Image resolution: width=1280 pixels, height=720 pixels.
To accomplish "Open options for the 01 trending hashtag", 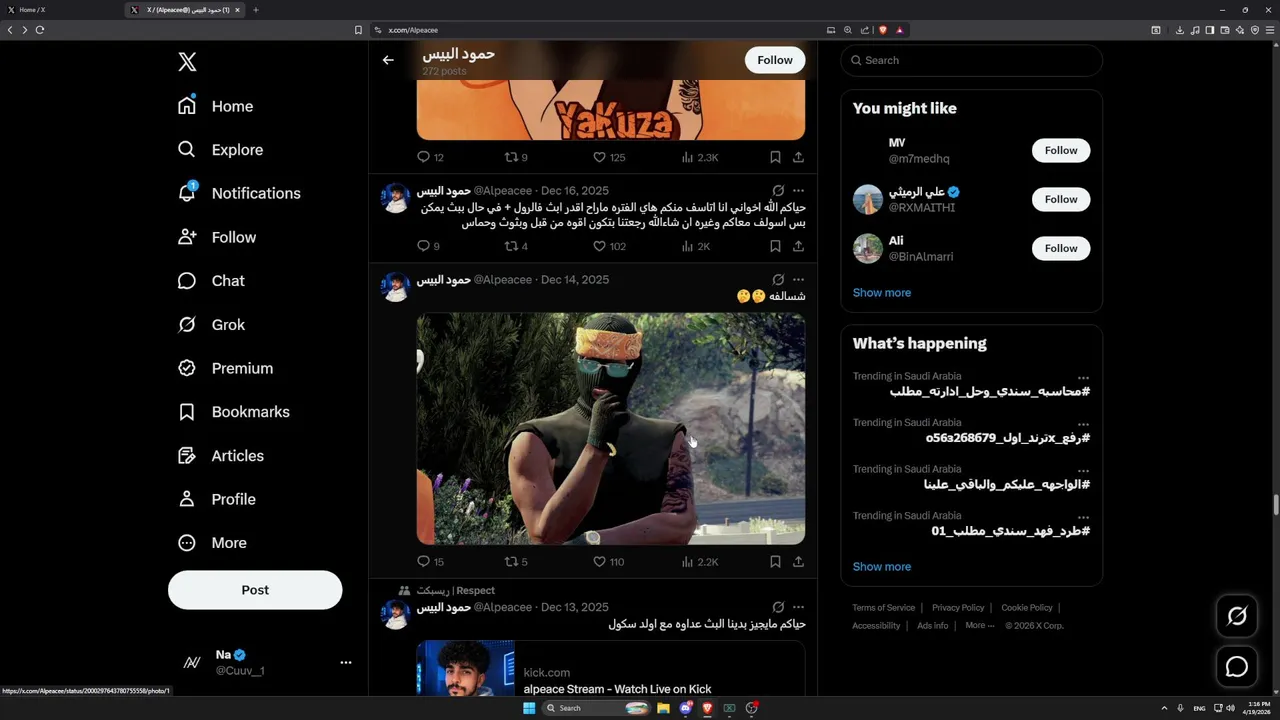I will pos(1083,517).
